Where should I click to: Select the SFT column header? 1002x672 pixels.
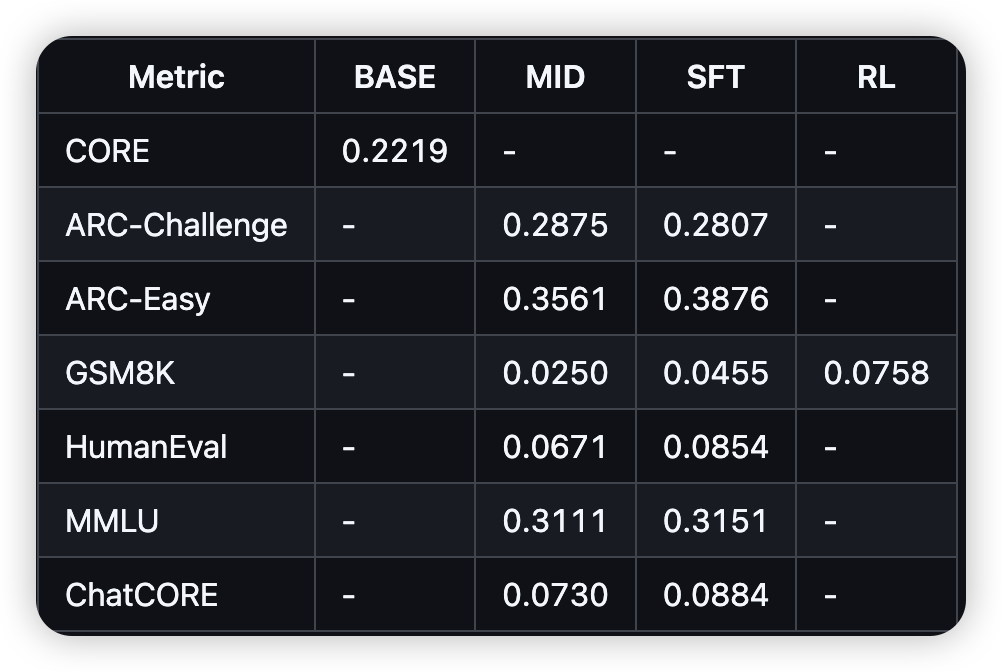click(715, 77)
